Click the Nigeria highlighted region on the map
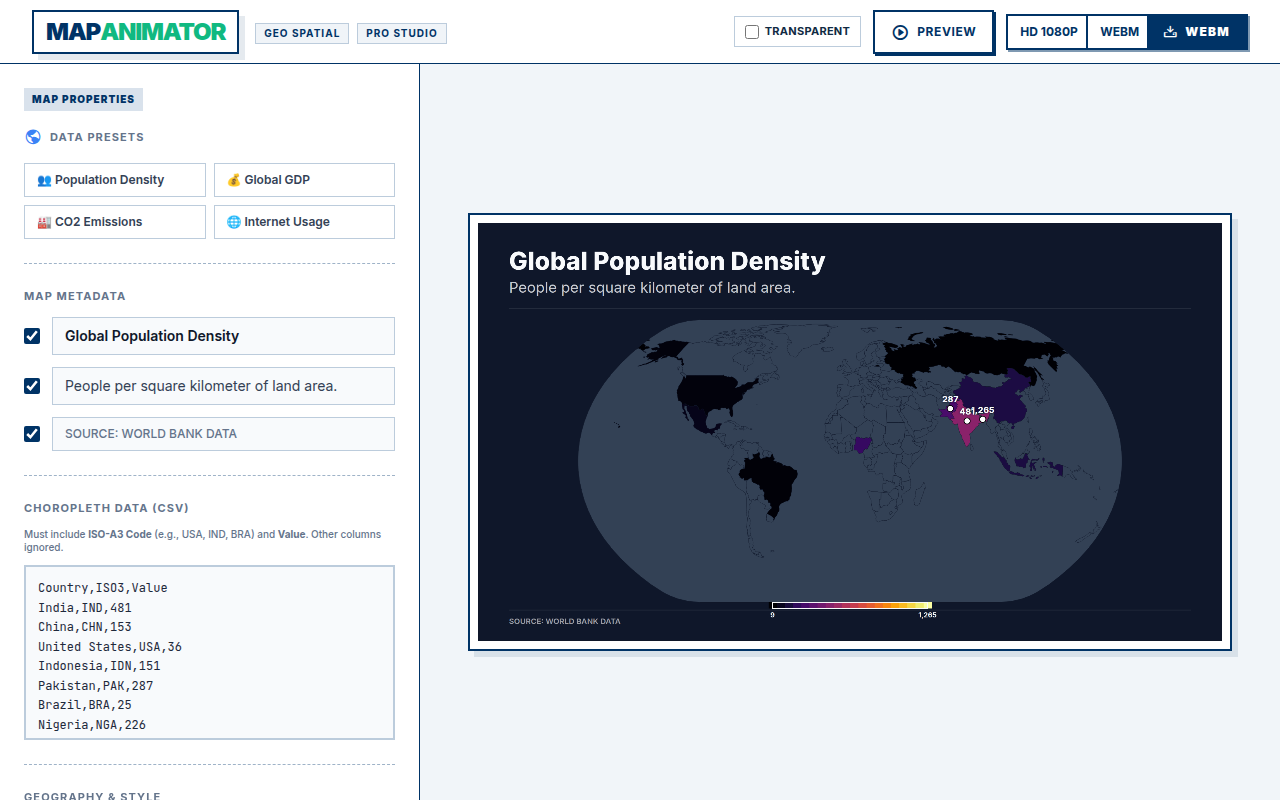The width and height of the screenshot is (1280, 800). (864, 444)
